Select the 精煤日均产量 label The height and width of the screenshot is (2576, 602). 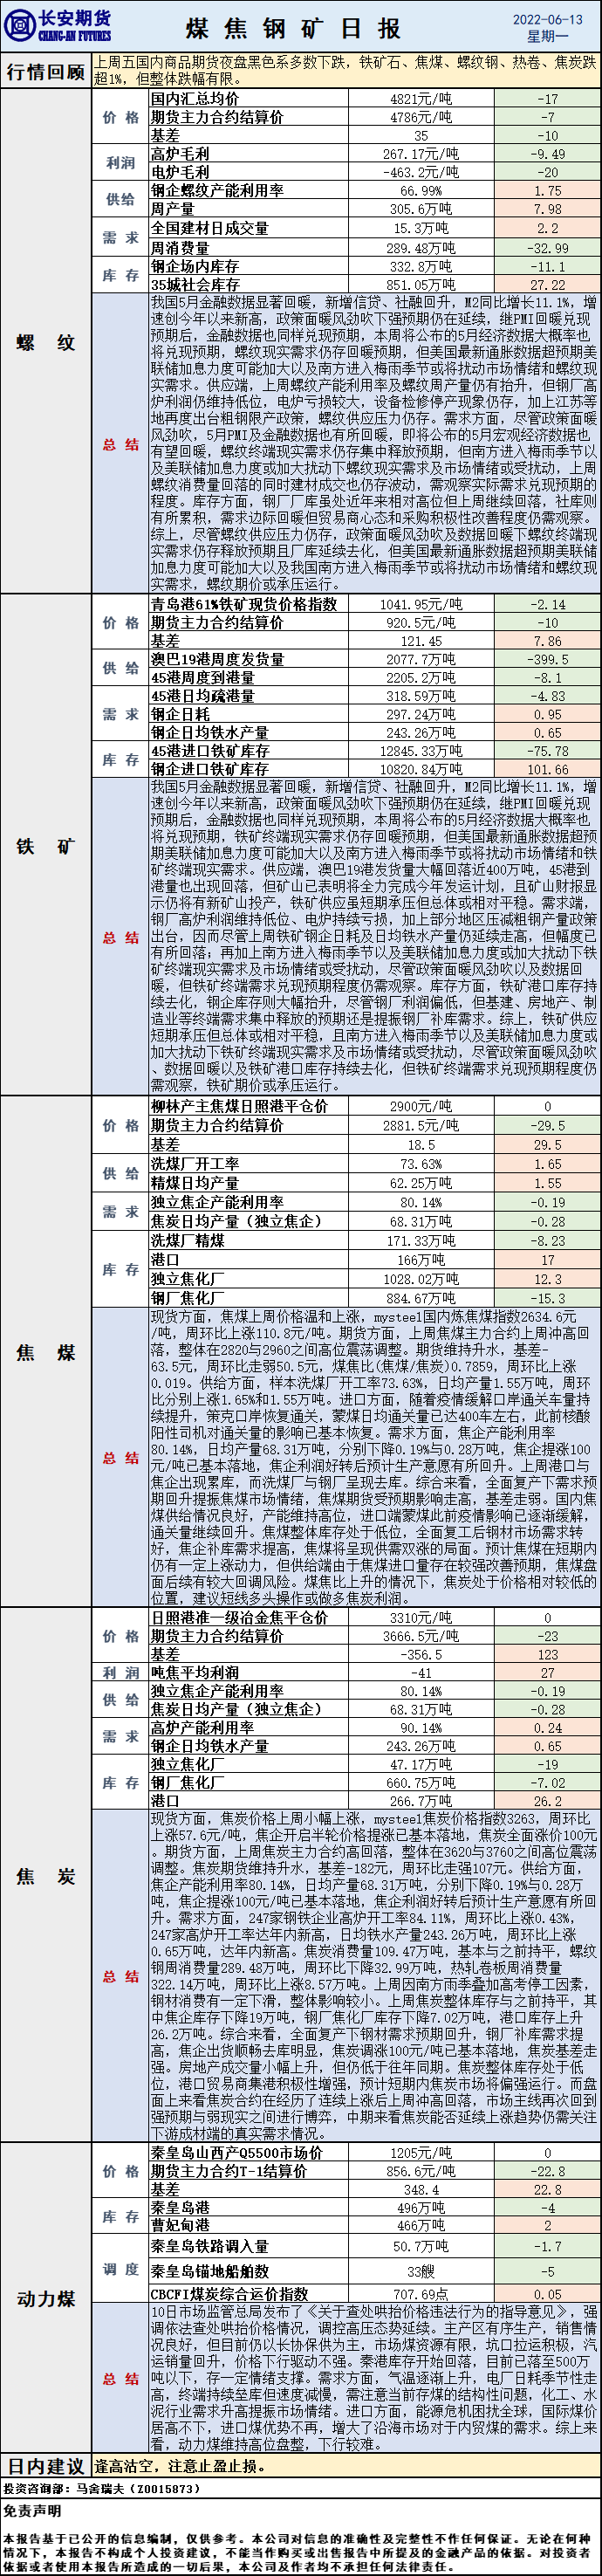tap(196, 1183)
